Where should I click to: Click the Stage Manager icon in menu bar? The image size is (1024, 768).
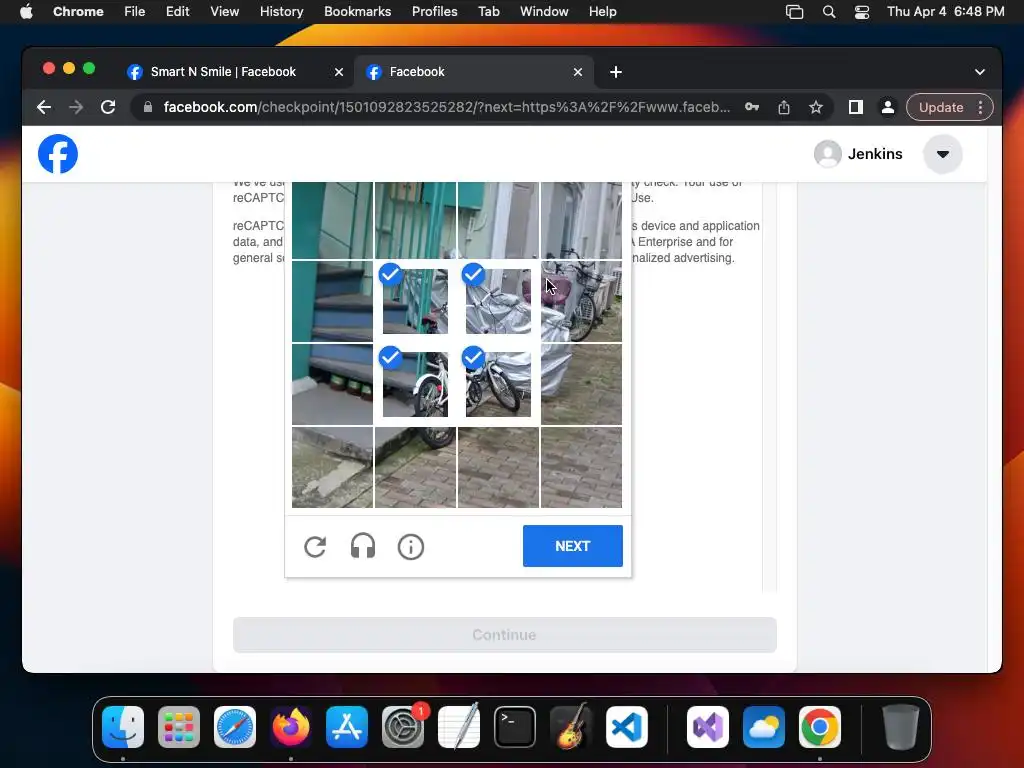pos(794,12)
